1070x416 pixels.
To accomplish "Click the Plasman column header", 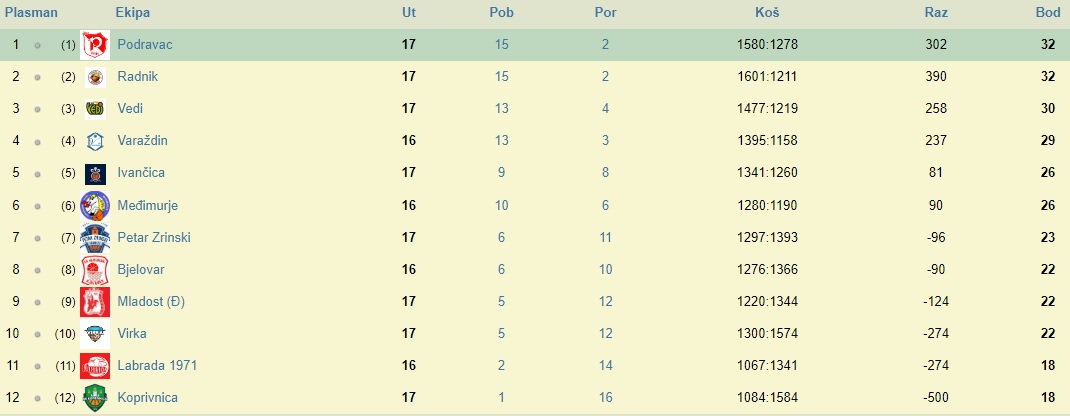I will (32, 13).
